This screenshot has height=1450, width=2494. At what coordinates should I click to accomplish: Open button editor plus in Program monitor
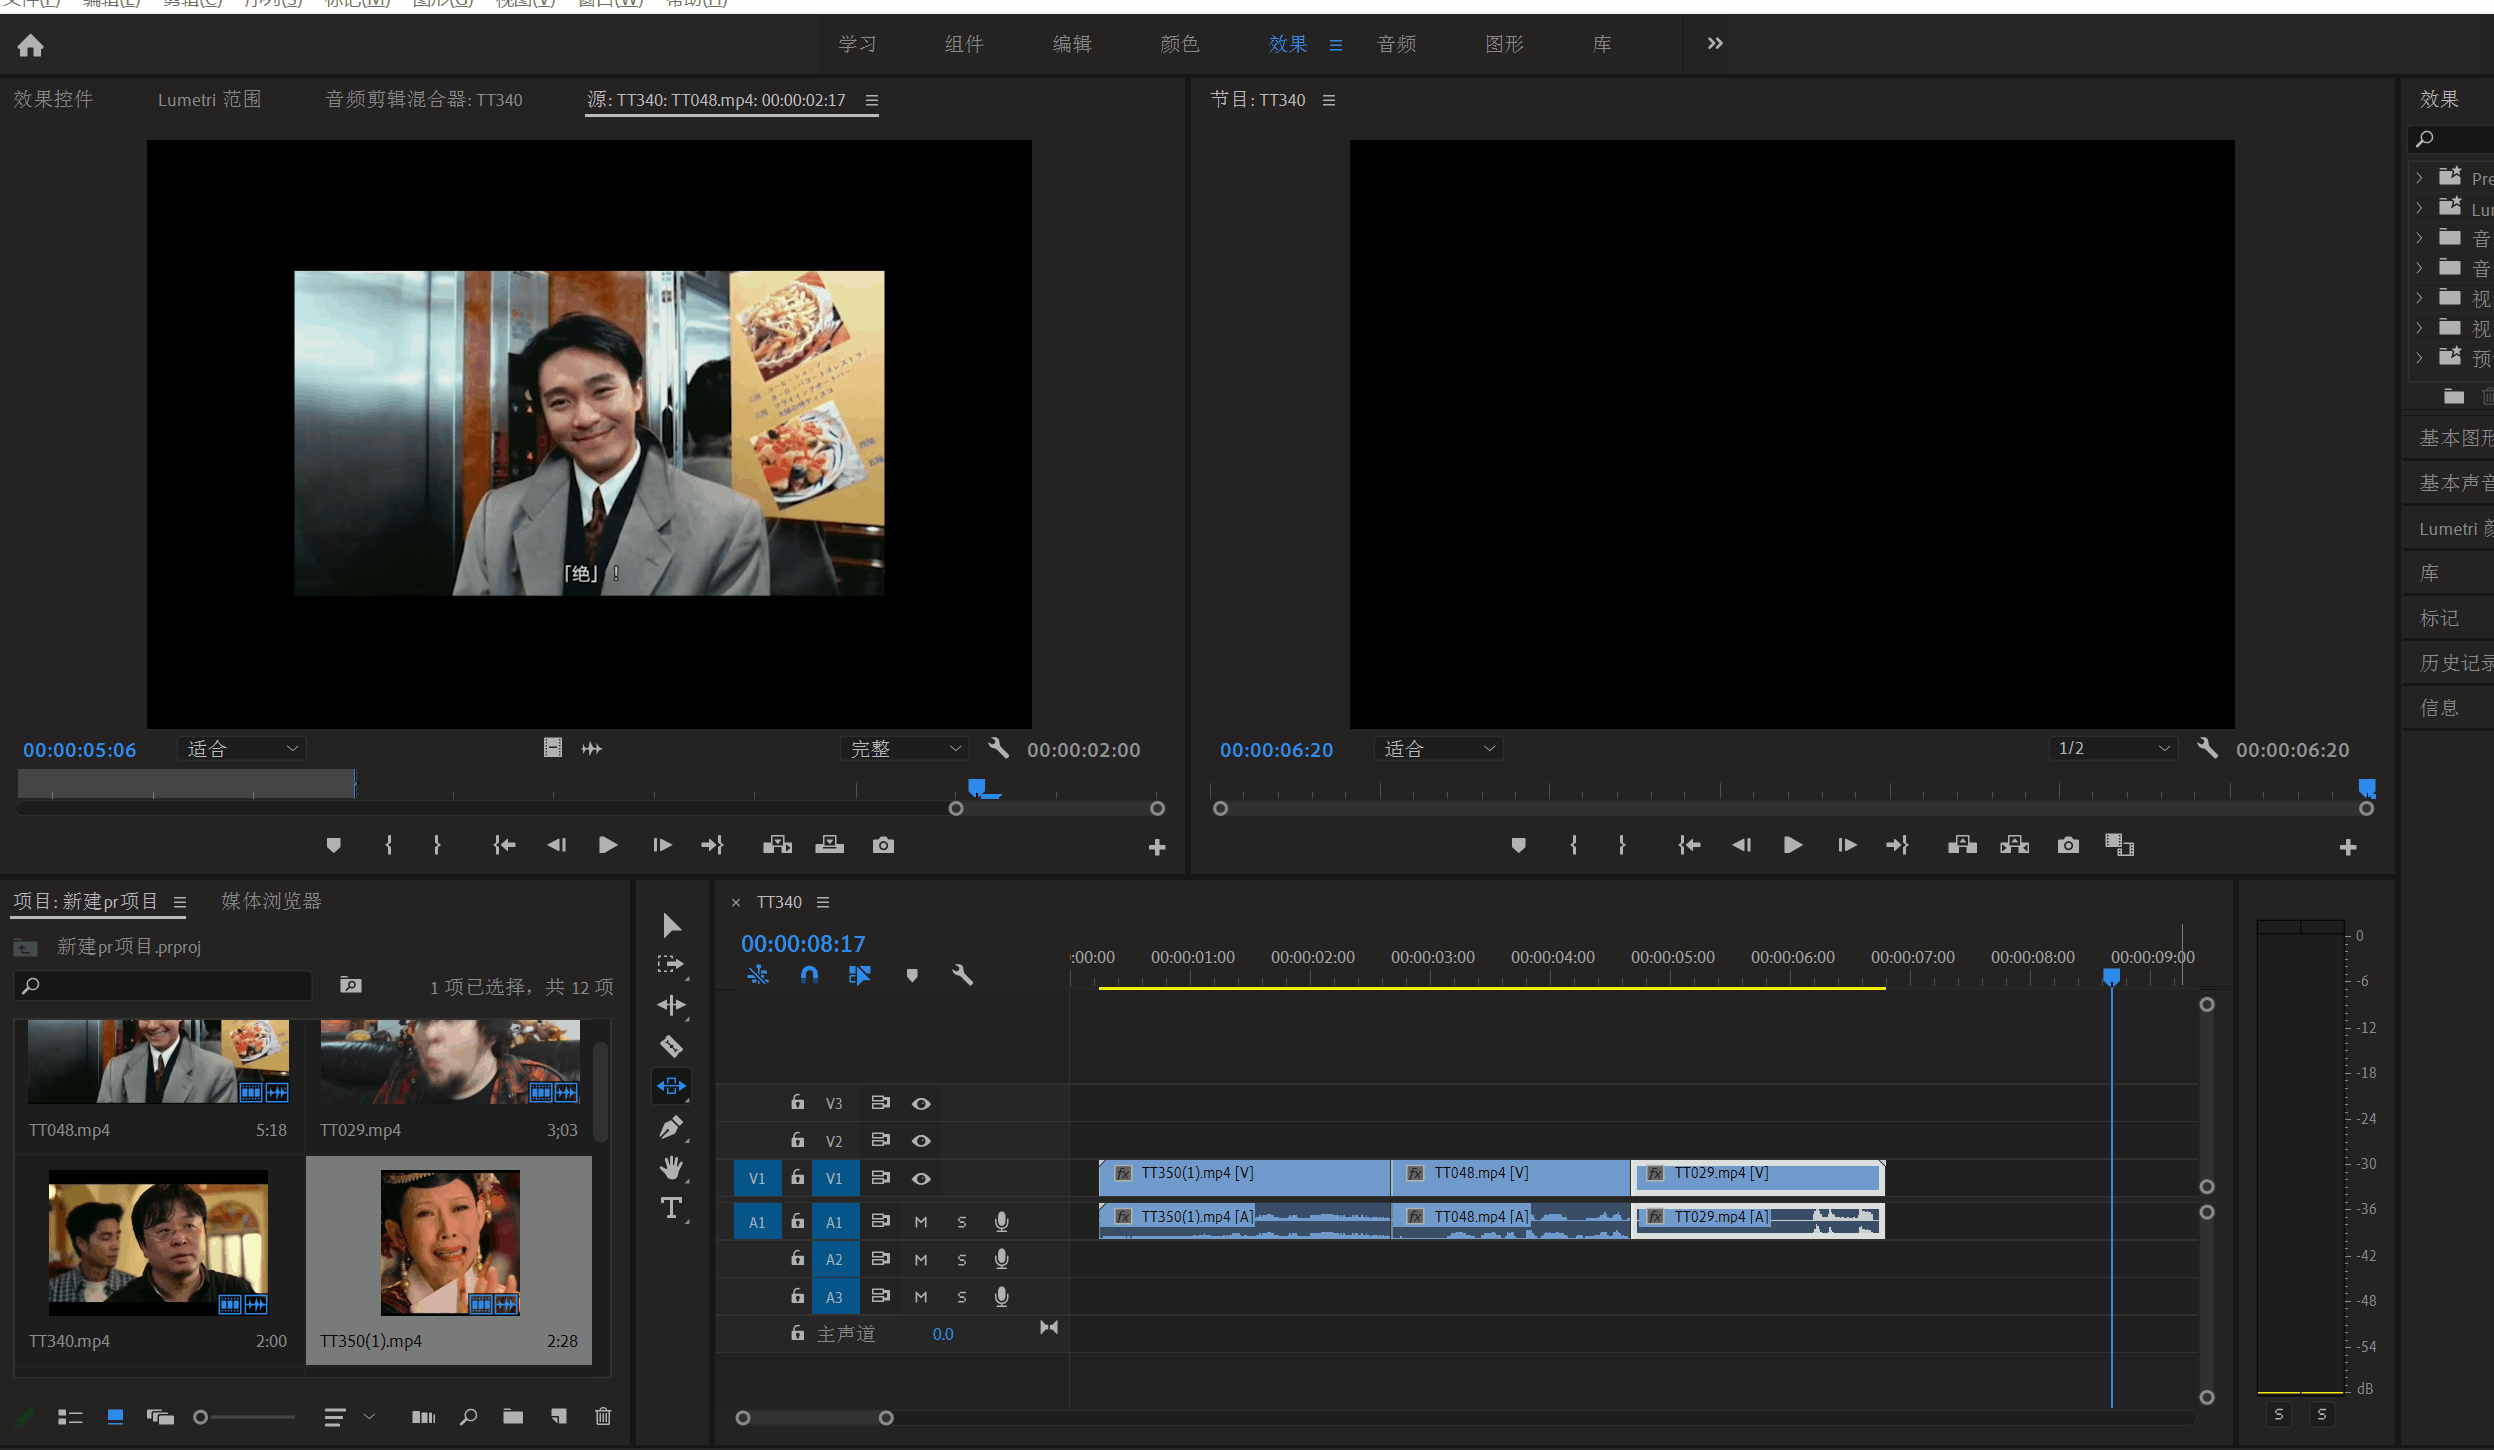[2348, 847]
